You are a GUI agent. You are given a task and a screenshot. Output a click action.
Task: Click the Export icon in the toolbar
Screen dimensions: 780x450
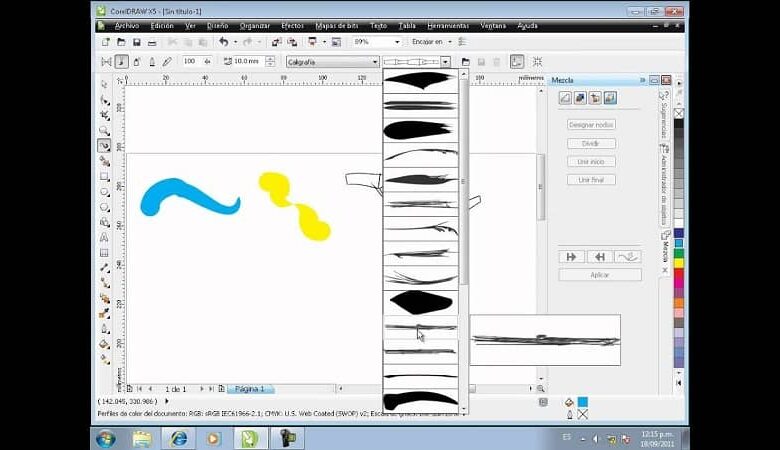(x=292, y=42)
